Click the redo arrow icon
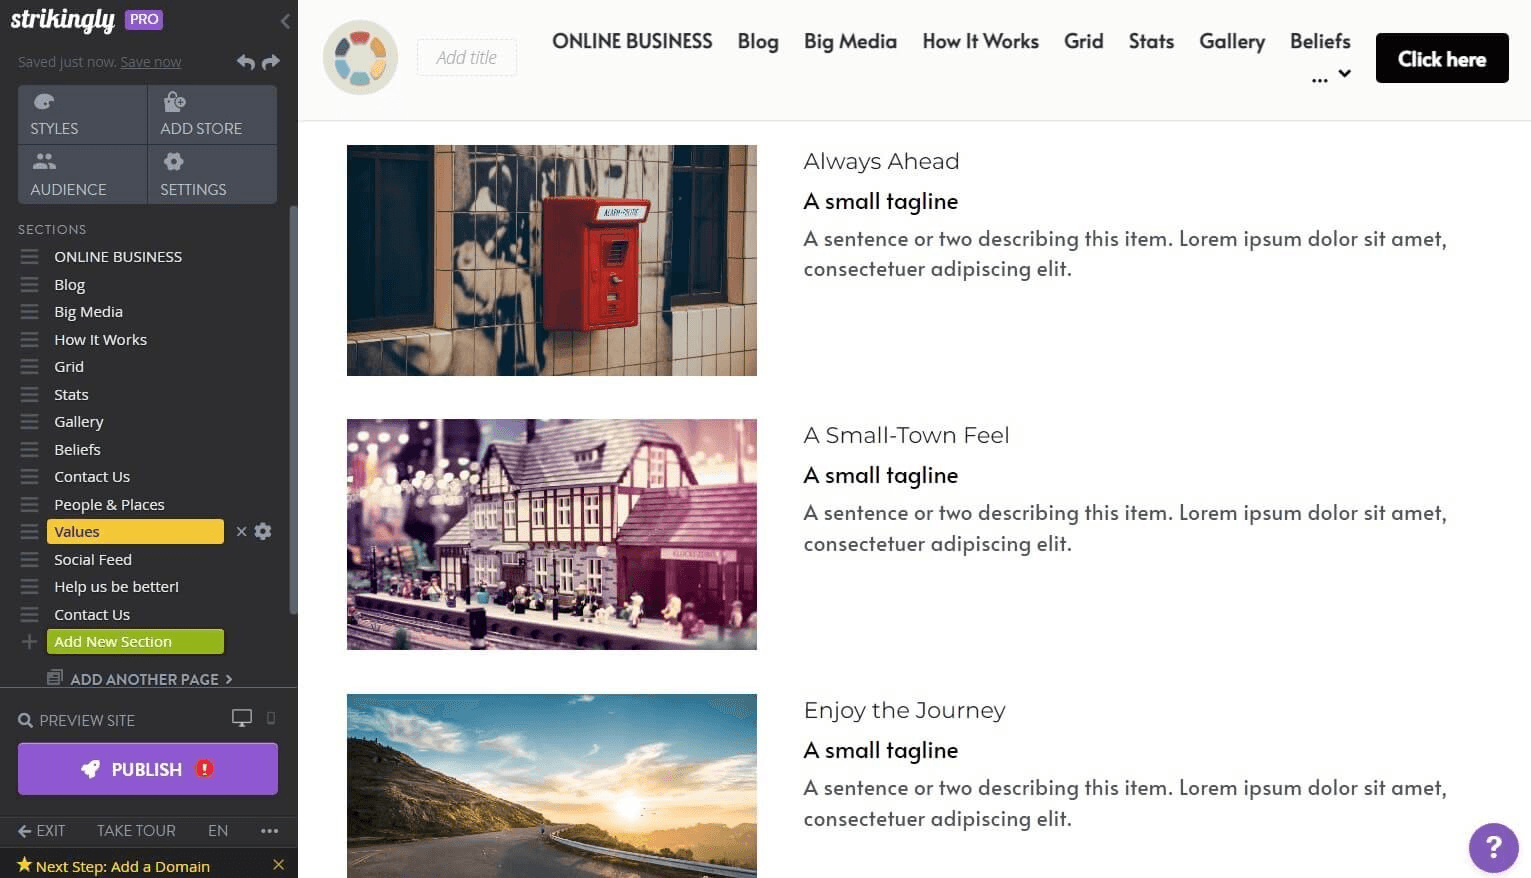This screenshot has height=878, width=1531. click(x=271, y=62)
